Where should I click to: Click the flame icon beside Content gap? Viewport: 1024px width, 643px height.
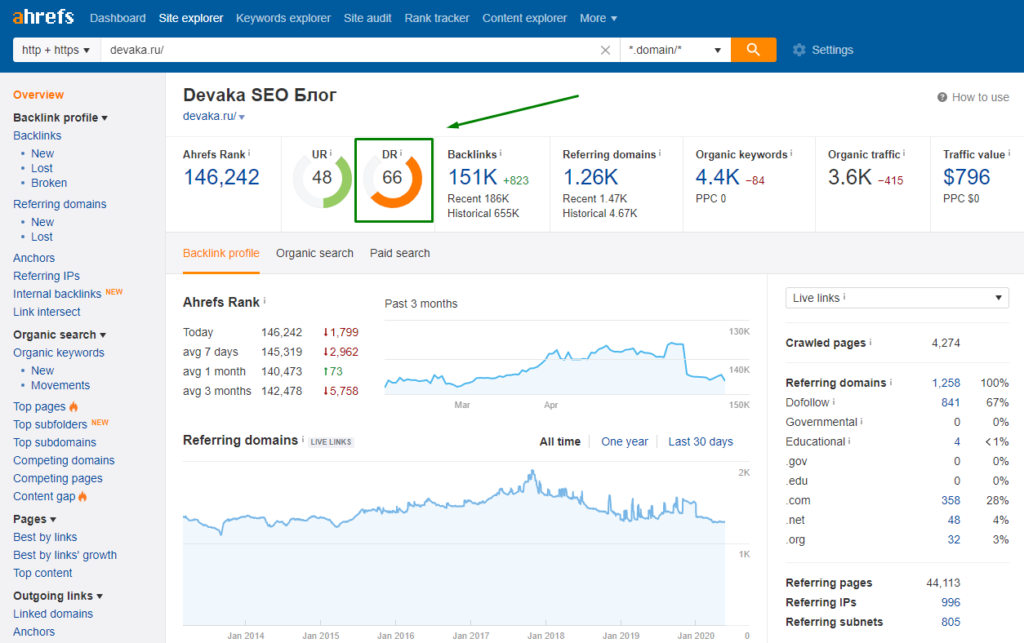click(82, 496)
